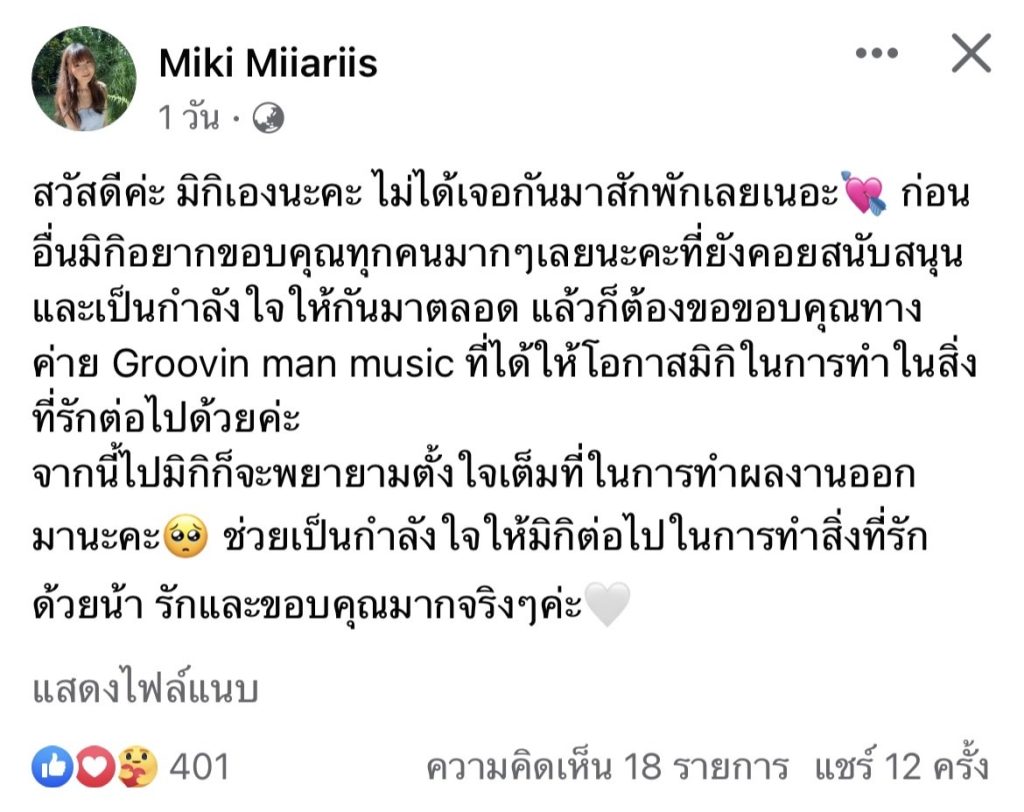The image size is (1024, 812).
Task: Click the pink heart with arrow emoji
Action: click(865, 193)
